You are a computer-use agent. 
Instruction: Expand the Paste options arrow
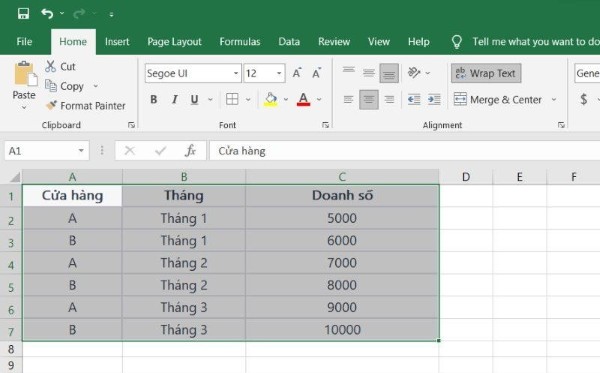(x=24, y=108)
